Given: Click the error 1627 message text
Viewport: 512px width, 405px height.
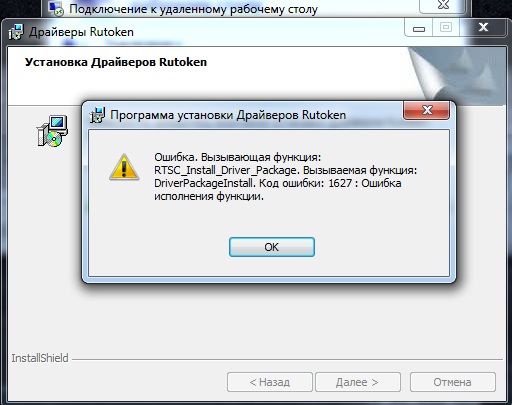Looking at the screenshot, I should [x=285, y=177].
